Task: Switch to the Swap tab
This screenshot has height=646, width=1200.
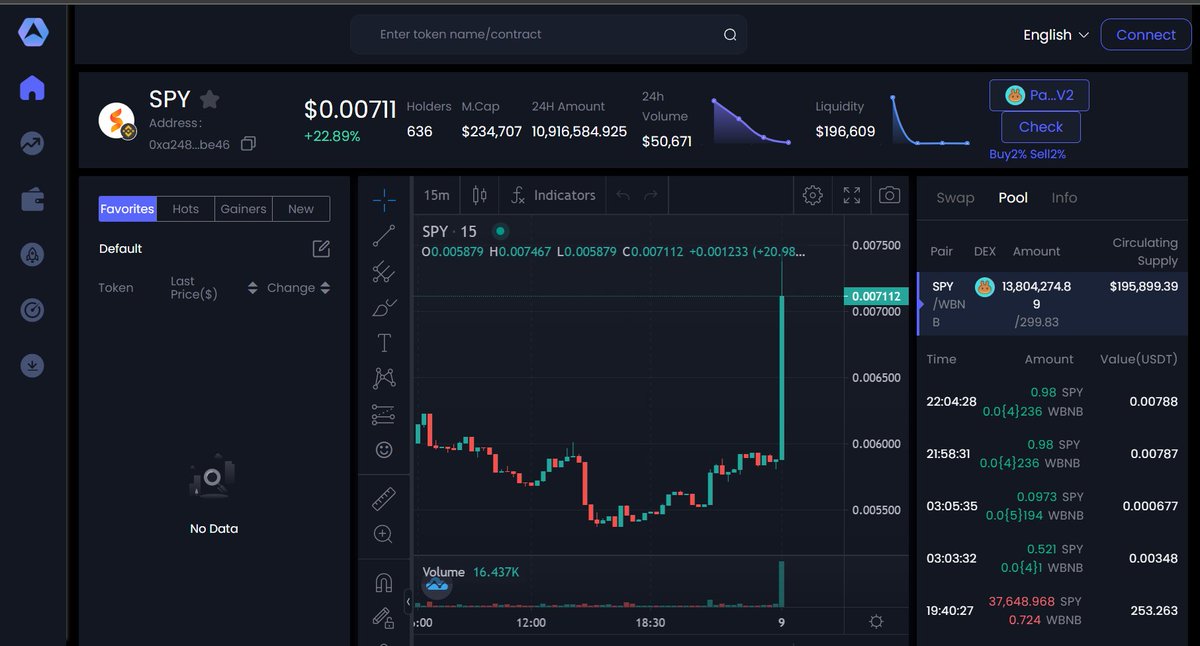Action: (x=955, y=197)
